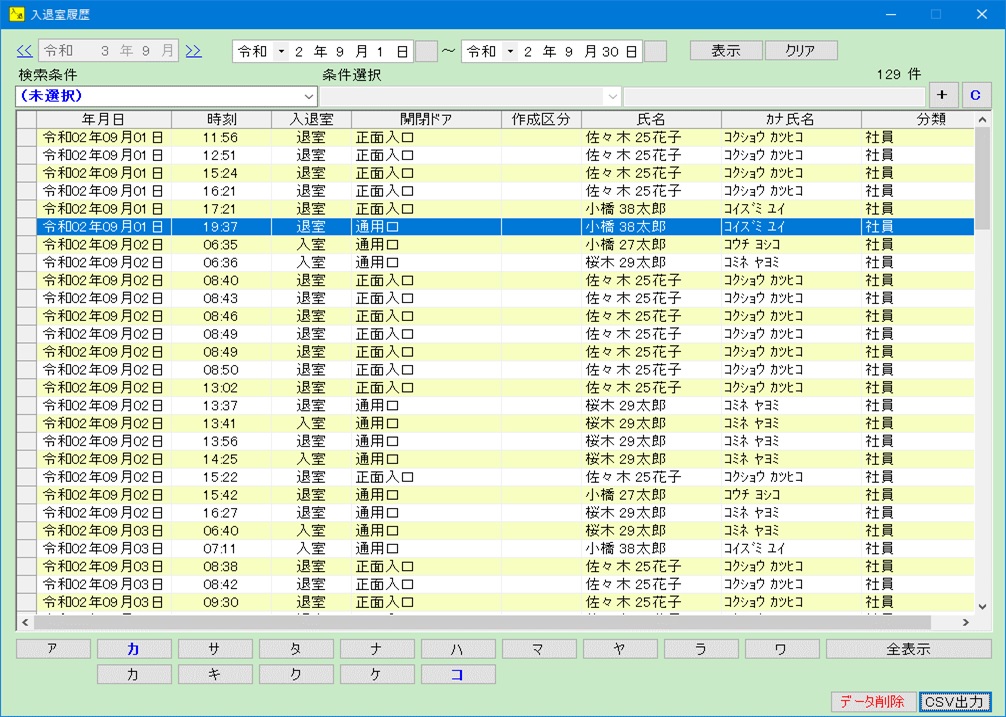Open the start date calendar picker button

coord(426,52)
